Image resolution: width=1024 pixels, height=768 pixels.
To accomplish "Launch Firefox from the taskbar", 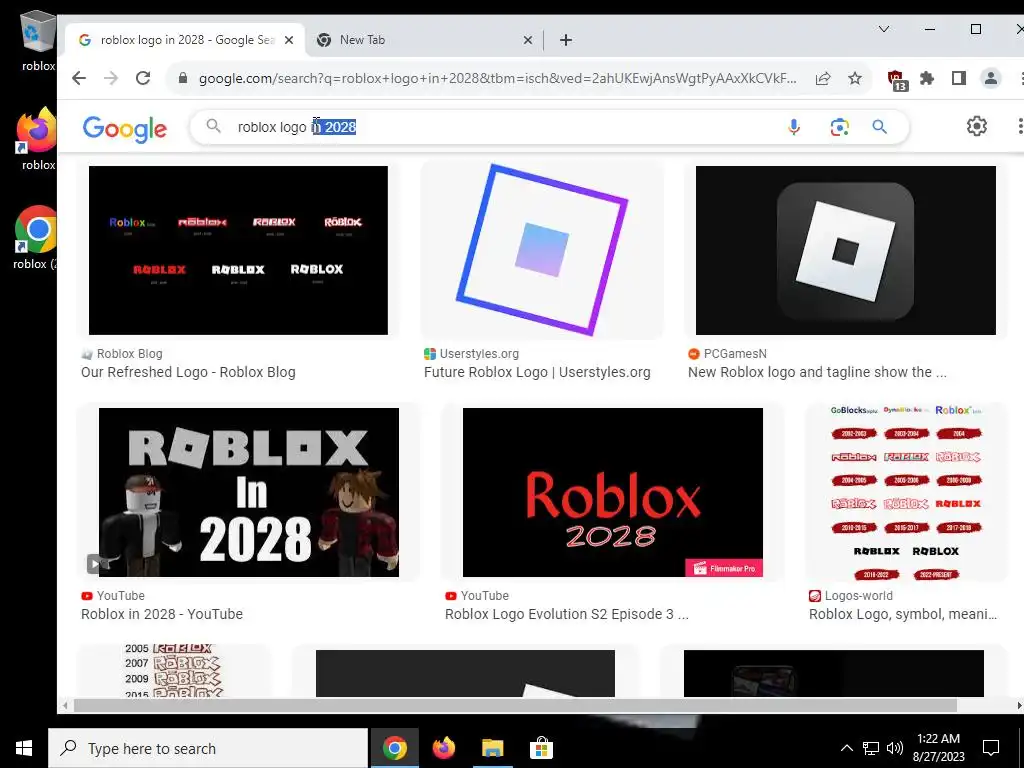I will click(x=443, y=748).
